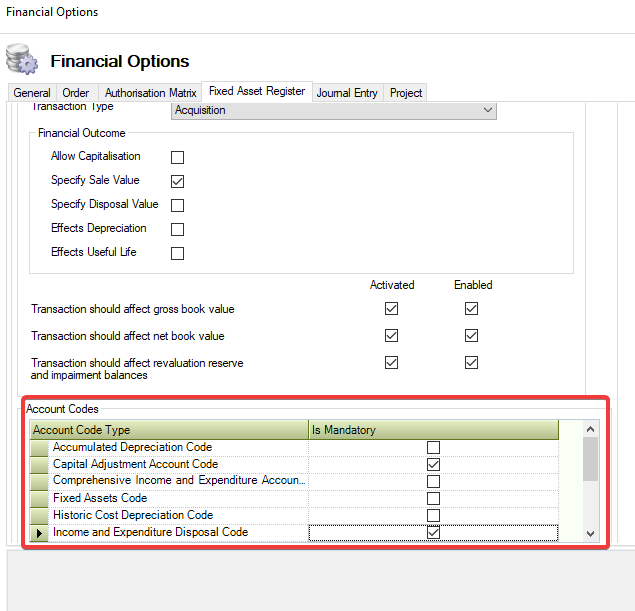Open the Authorisation Matrix tab
635x611 pixels.
[x=150, y=93]
